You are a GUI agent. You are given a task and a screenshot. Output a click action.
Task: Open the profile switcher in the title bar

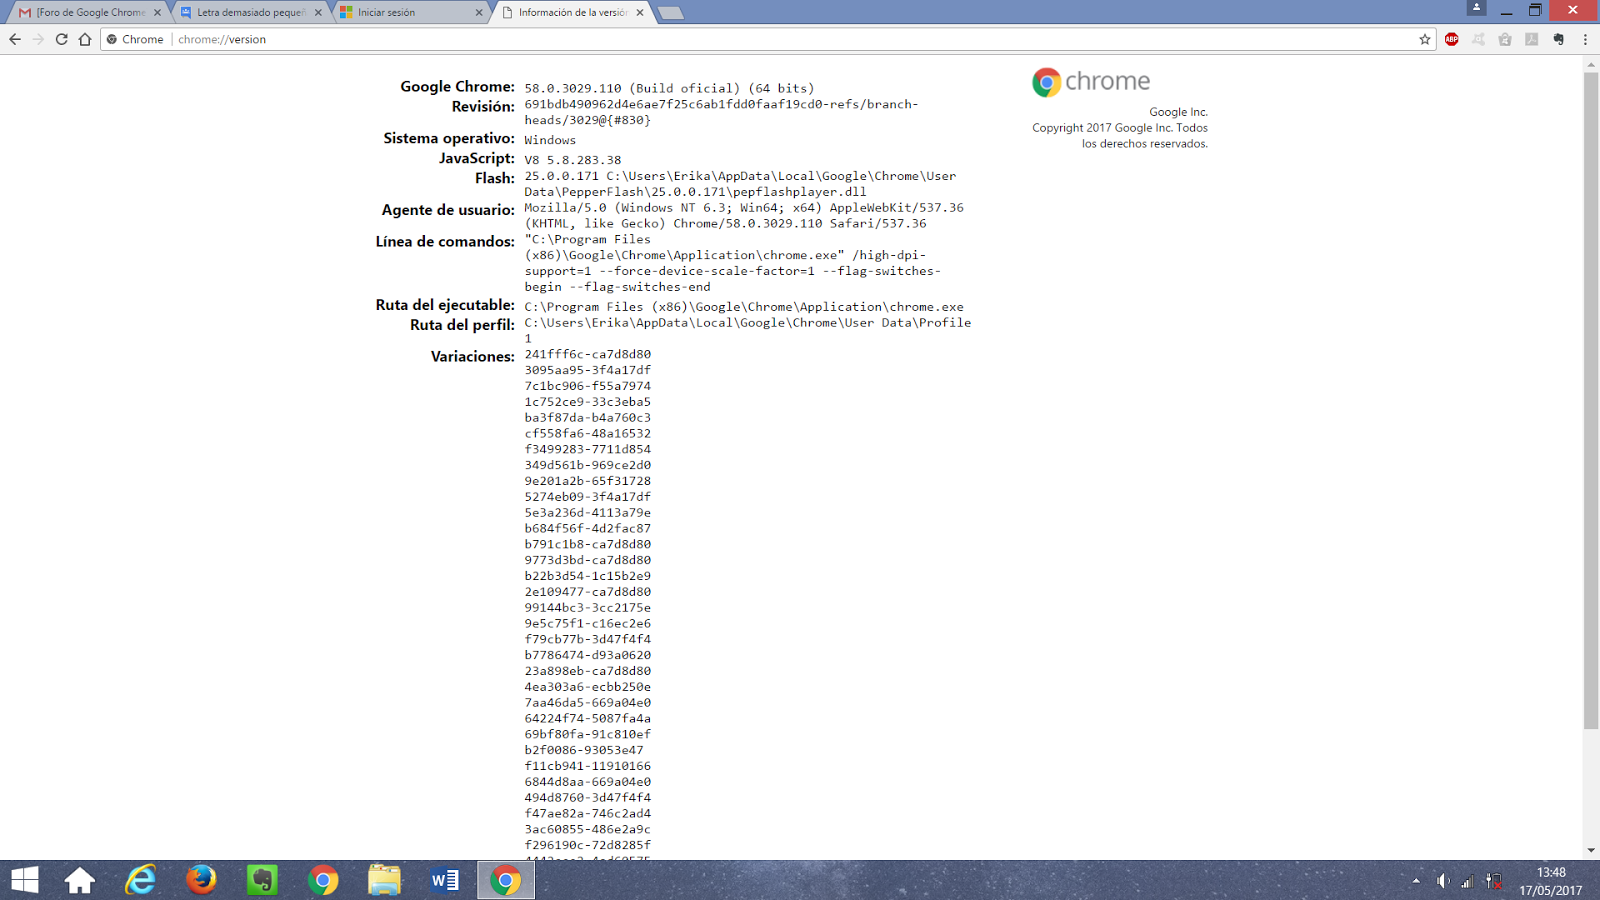point(1476,8)
